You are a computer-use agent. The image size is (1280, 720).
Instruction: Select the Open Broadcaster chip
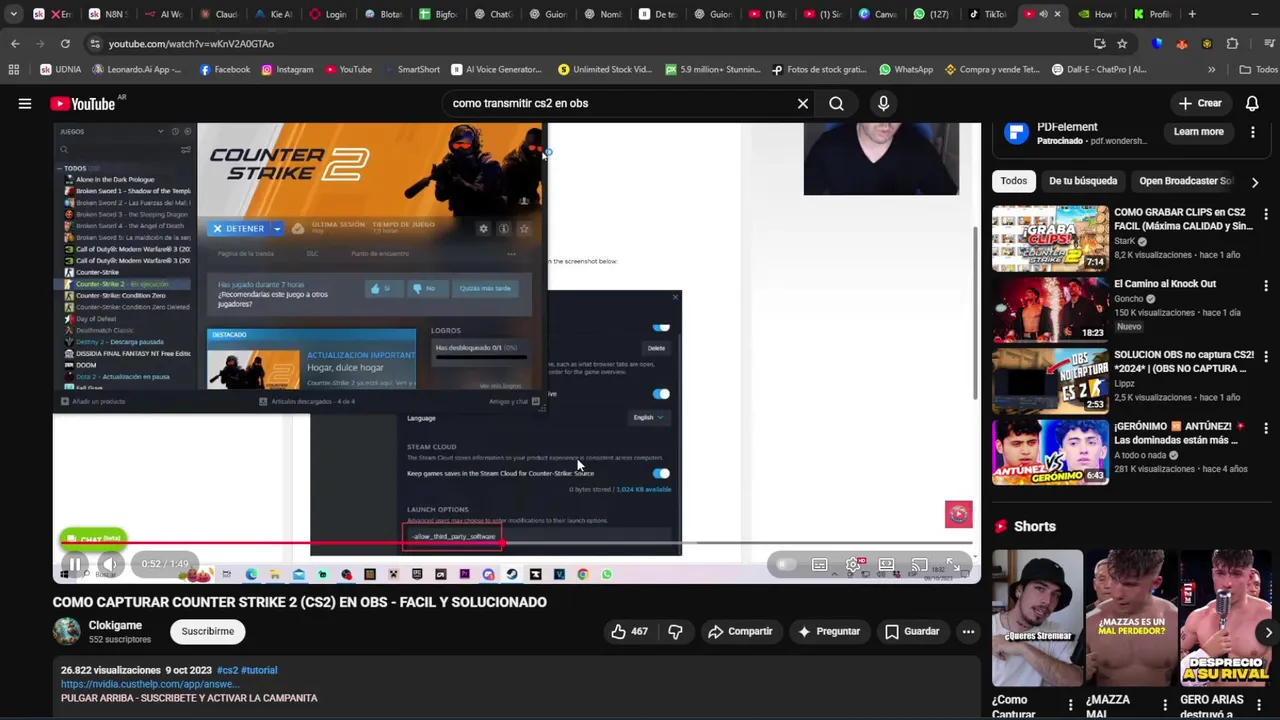click(1186, 181)
